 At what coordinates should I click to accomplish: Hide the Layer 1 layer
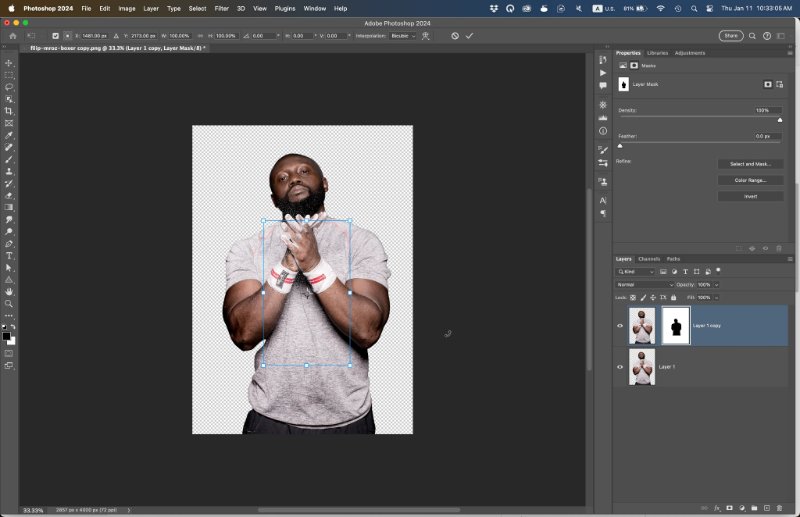(620, 367)
